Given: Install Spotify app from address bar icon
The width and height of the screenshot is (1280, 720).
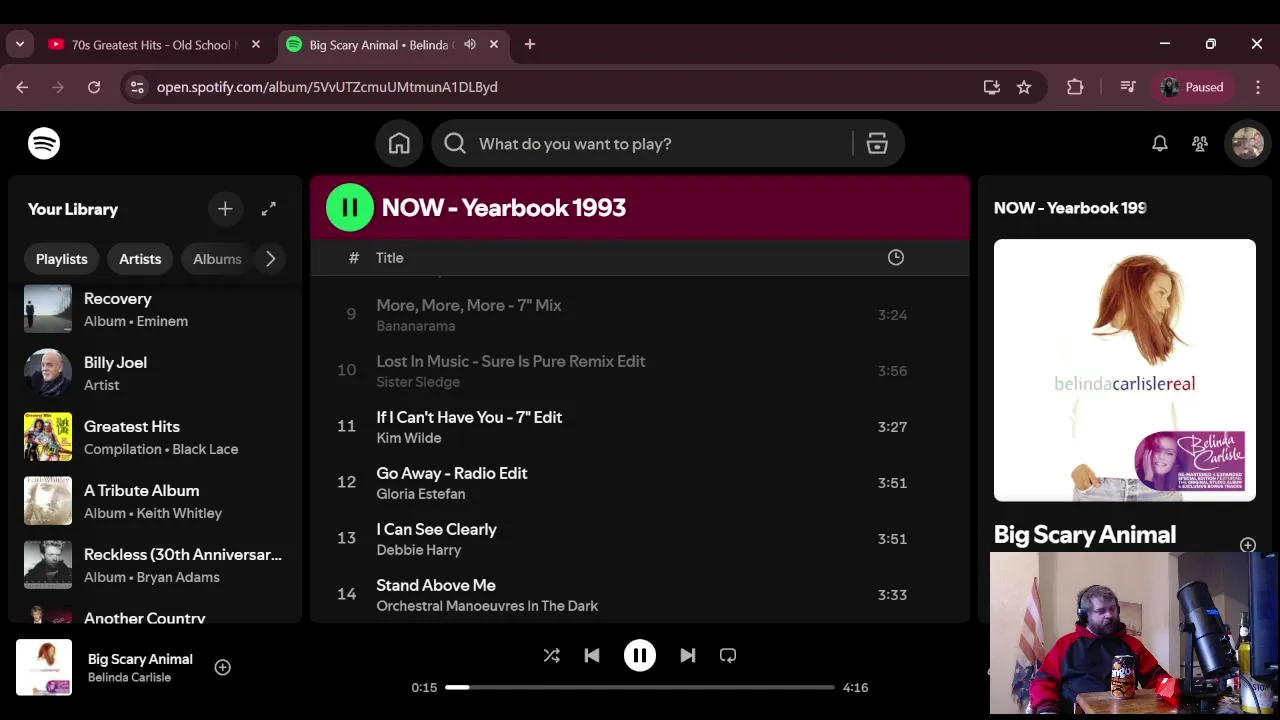Looking at the screenshot, I should coord(992,87).
